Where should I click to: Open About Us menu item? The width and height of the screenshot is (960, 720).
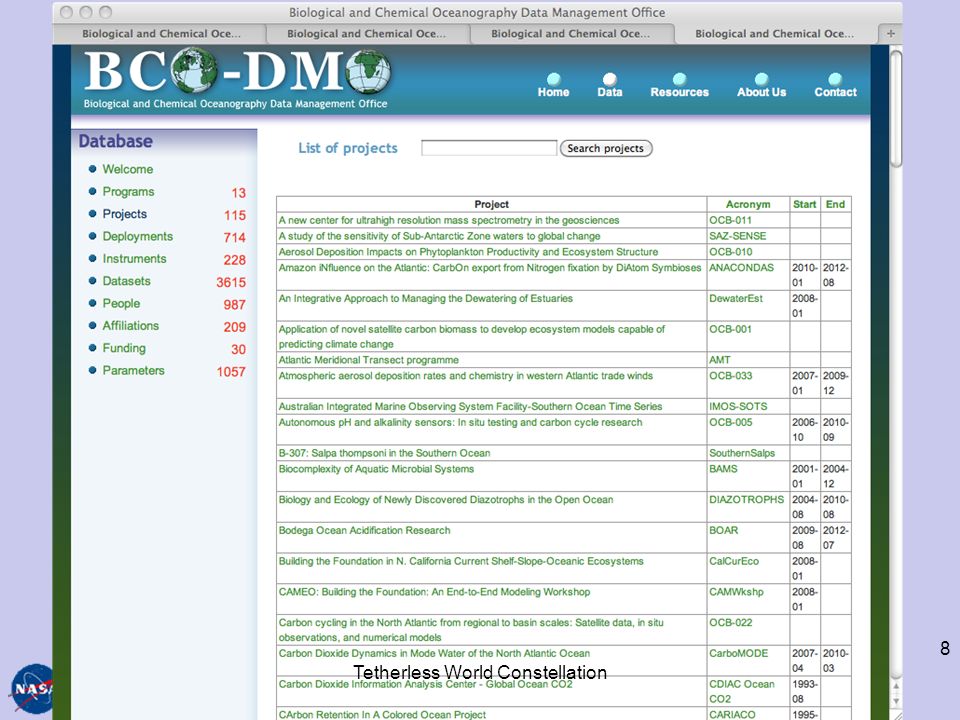(762, 92)
